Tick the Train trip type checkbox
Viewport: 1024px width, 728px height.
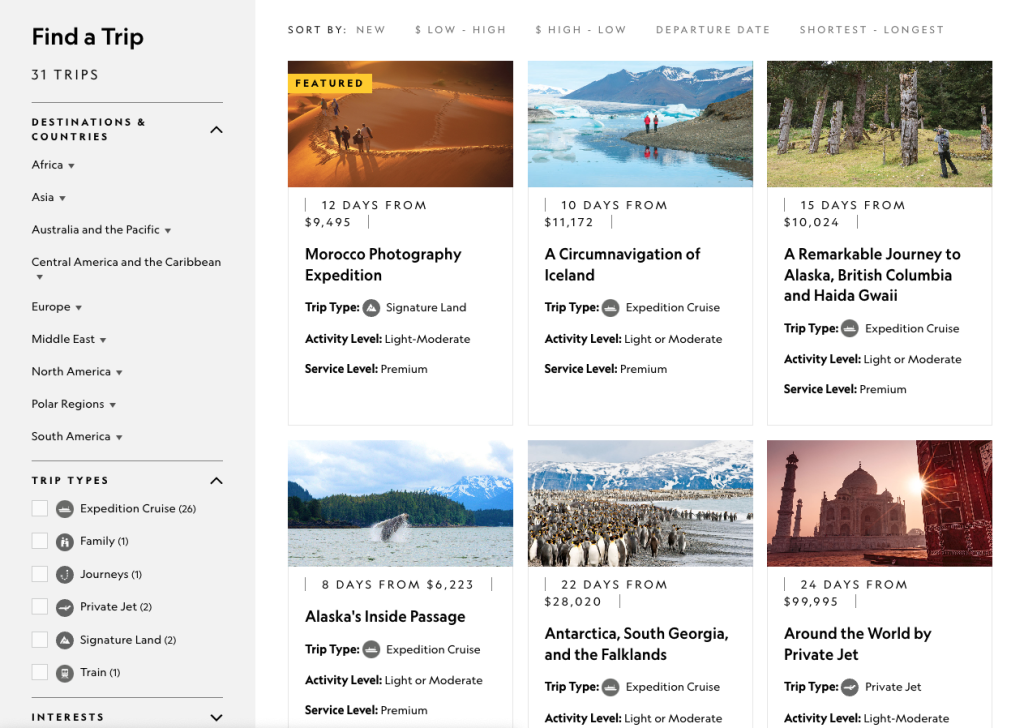pyautogui.click(x=40, y=673)
